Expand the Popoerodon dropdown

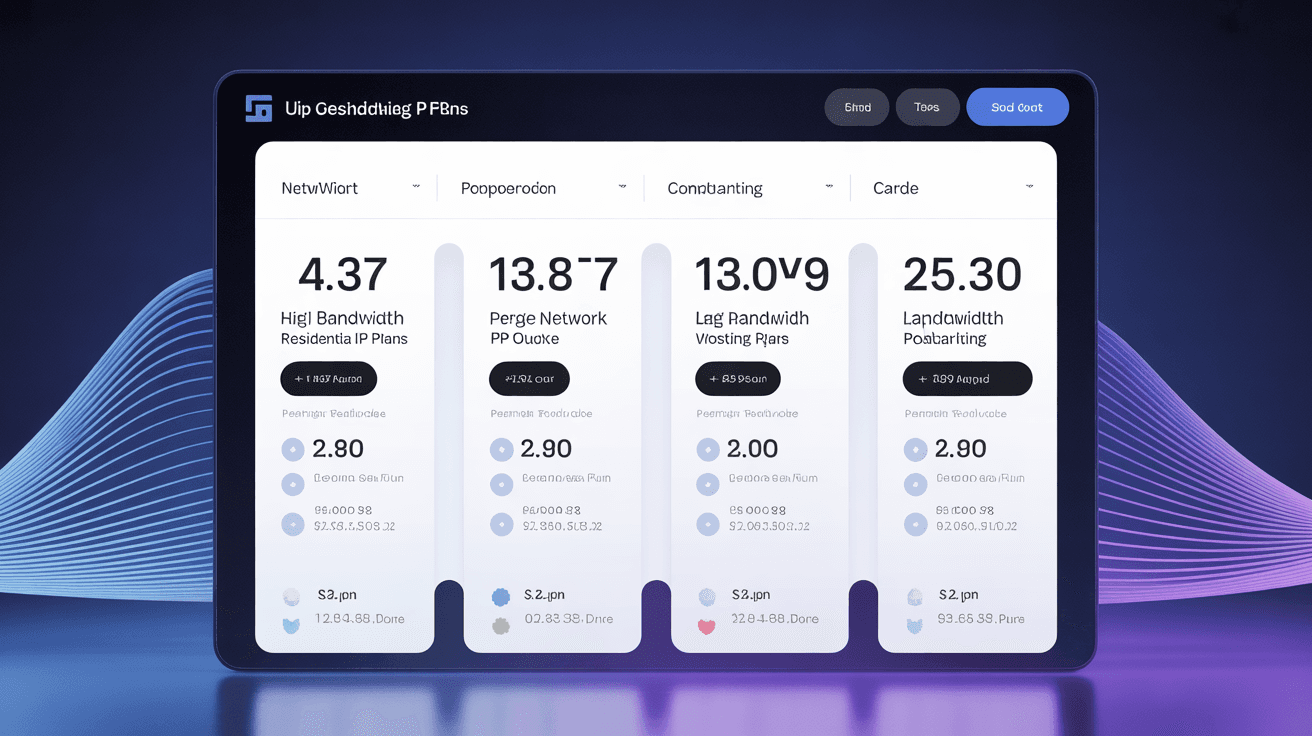point(622,187)
